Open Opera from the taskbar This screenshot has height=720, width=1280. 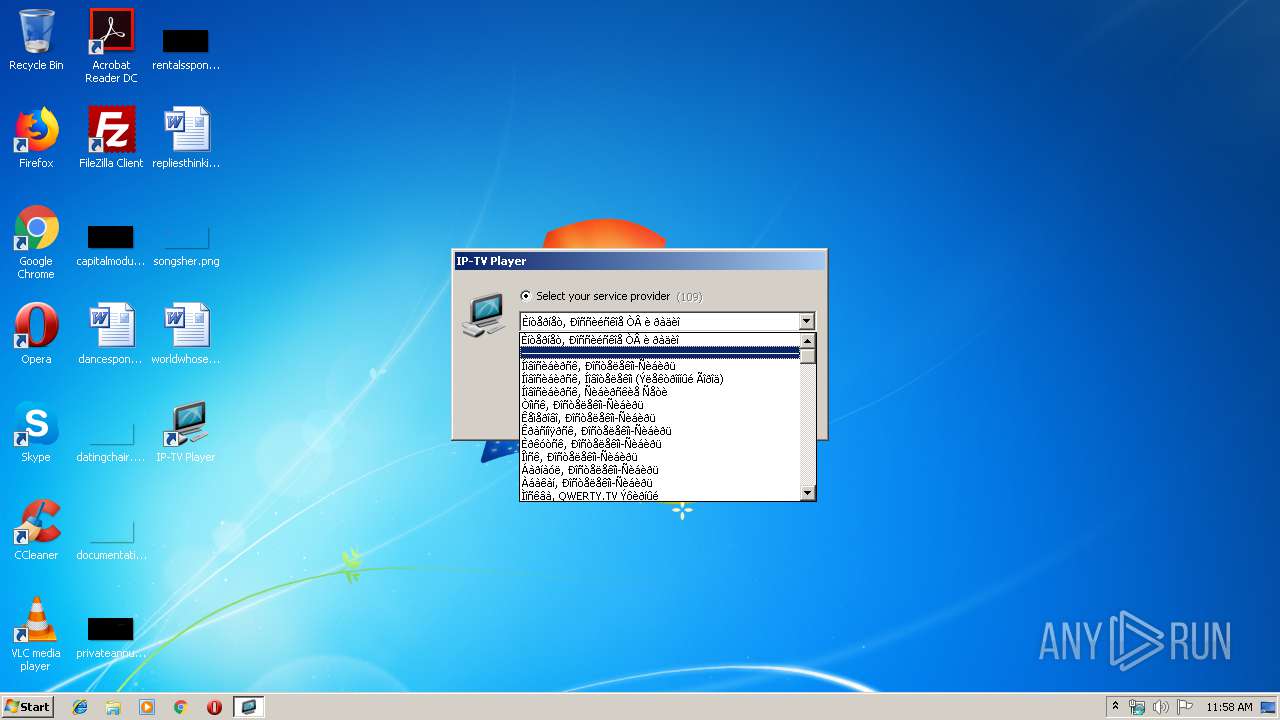click(x=214, y=707)
